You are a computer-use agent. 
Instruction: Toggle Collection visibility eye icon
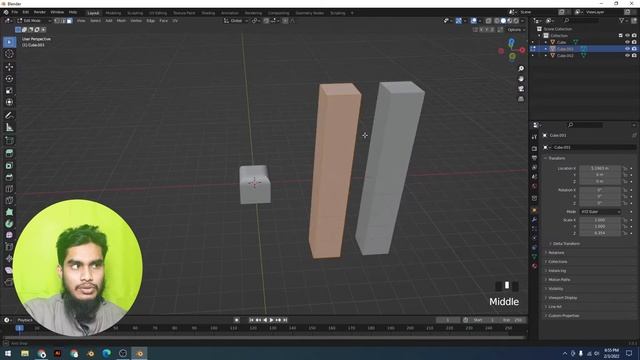click(627, 36)
